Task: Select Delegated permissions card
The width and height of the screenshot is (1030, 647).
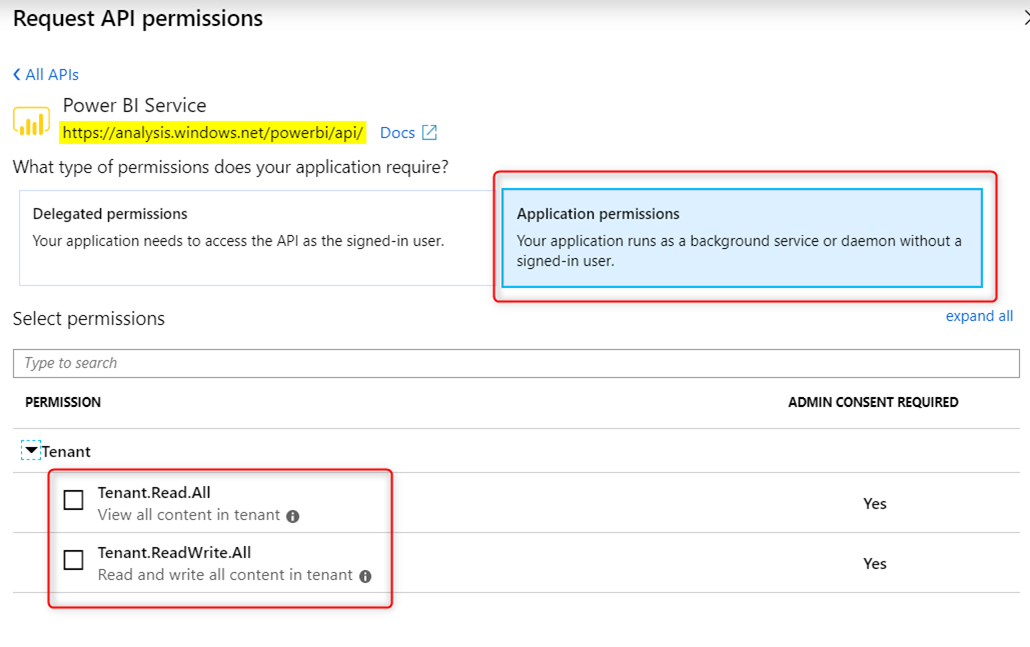Action: 259,238
